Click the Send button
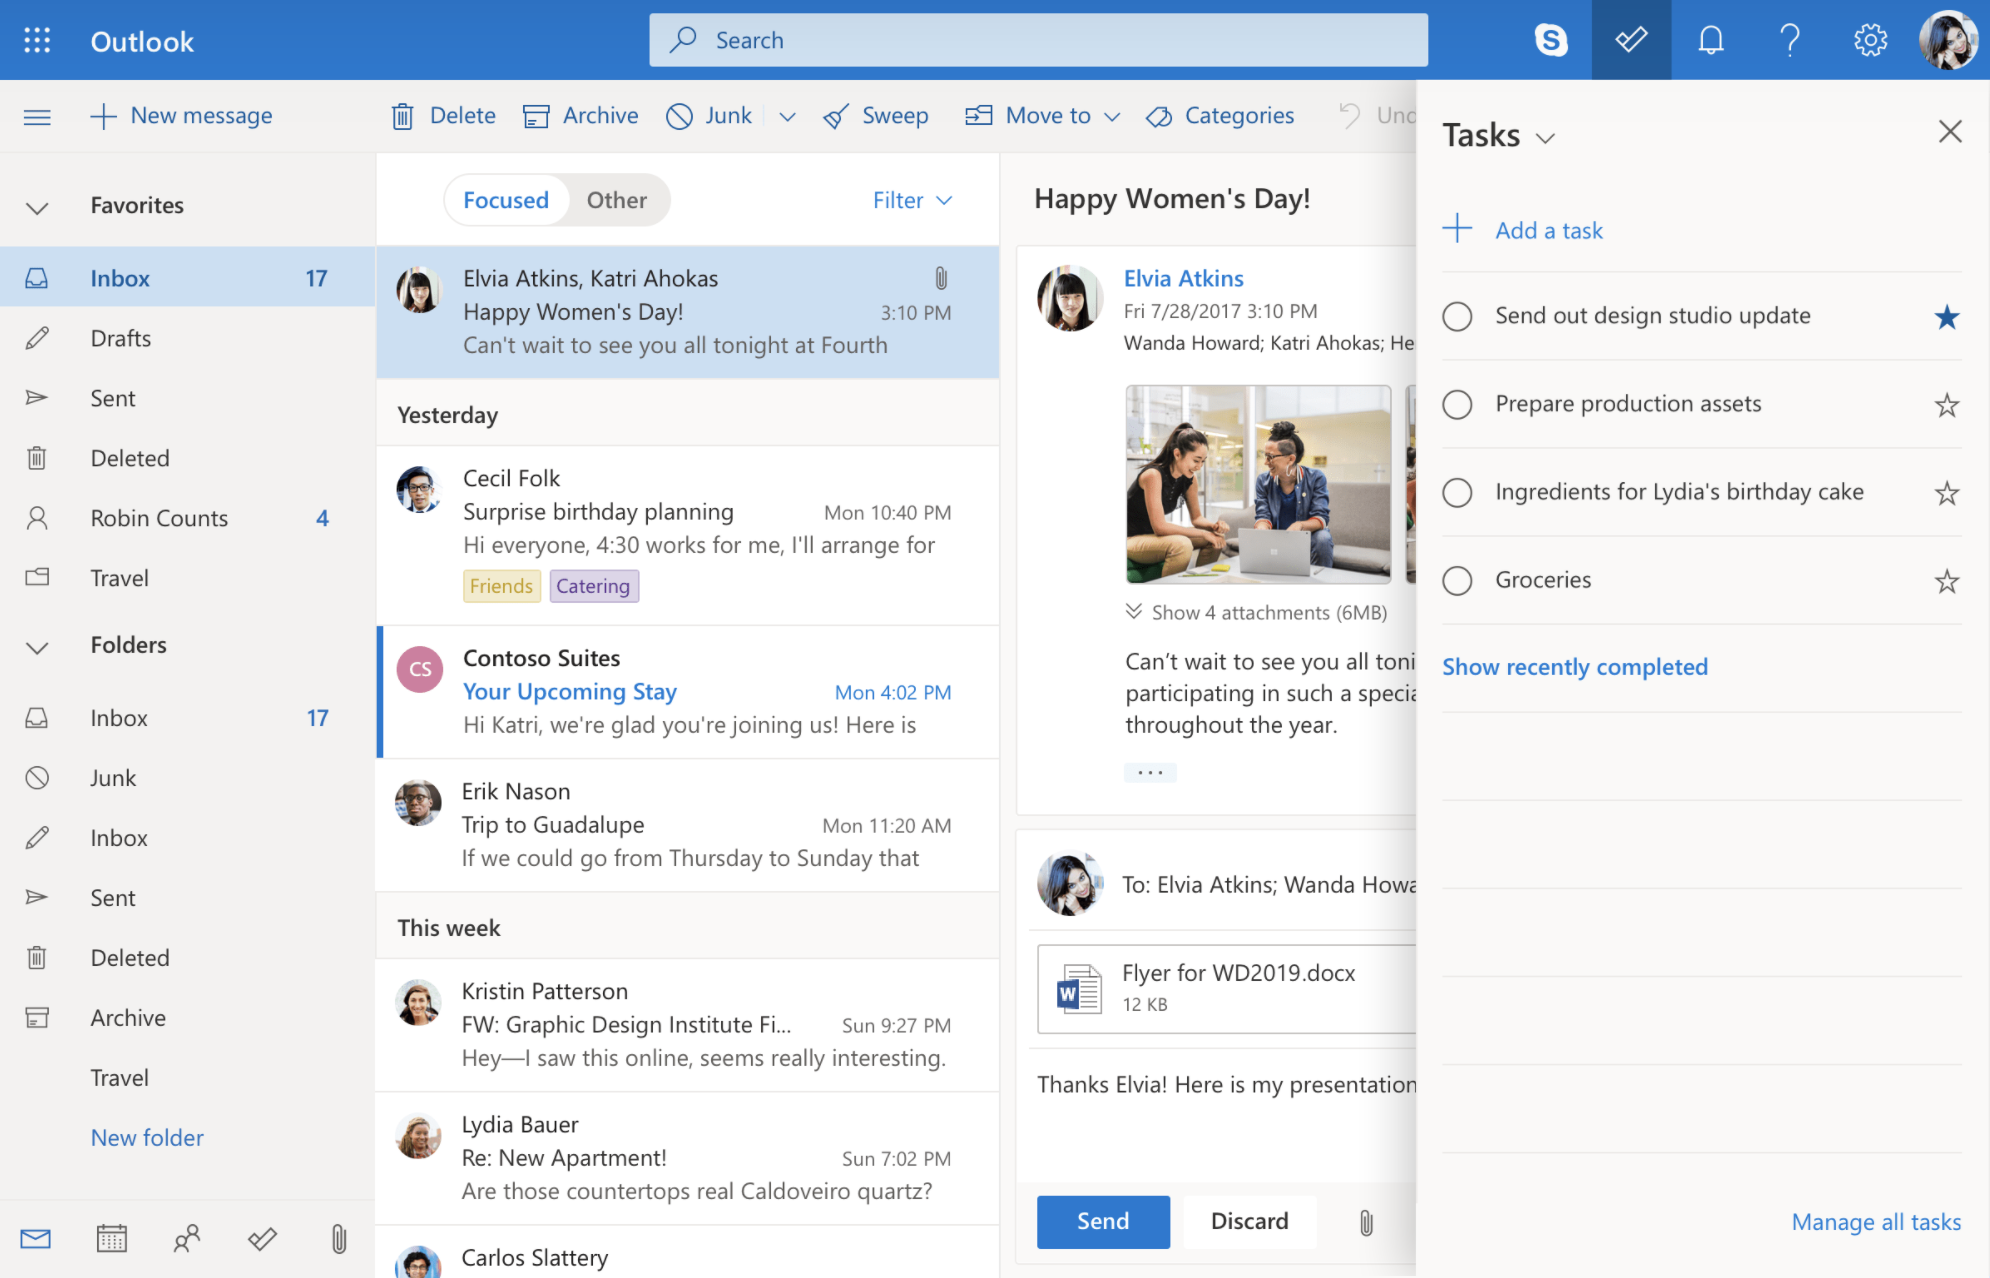Screen dimensions: 1990x1278 (x=1102, y=1221)
